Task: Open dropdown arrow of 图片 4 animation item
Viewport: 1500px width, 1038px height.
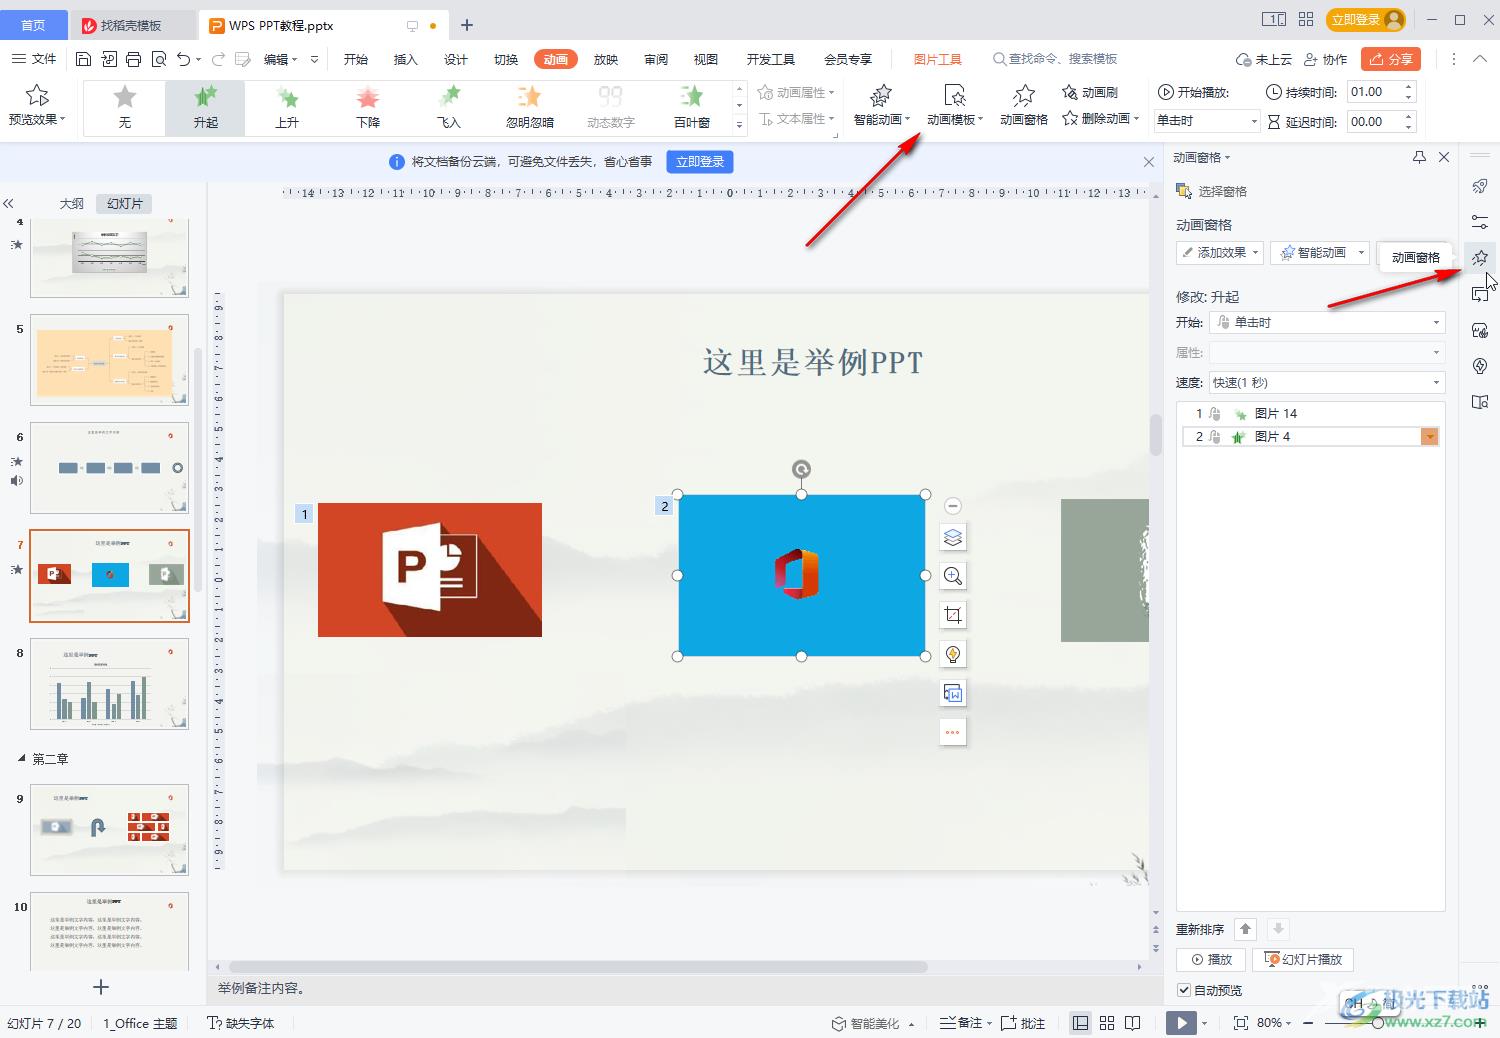Action: click(x=1430, y=437)
